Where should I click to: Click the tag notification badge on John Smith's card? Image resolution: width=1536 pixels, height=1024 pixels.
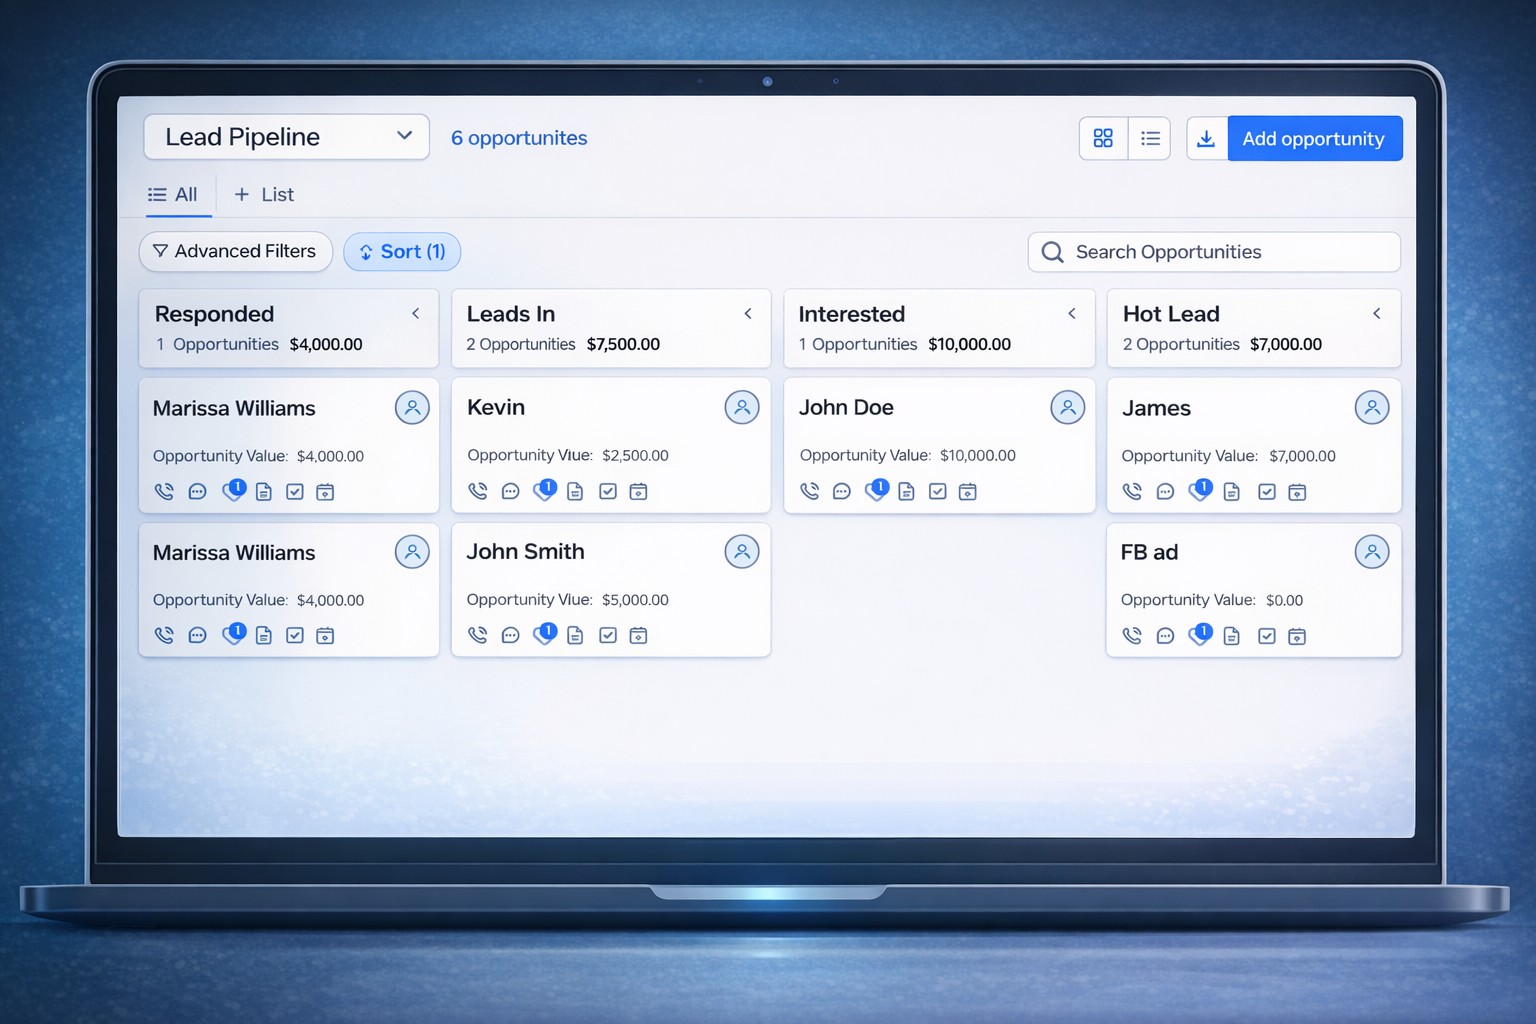(x=545, y=634)
